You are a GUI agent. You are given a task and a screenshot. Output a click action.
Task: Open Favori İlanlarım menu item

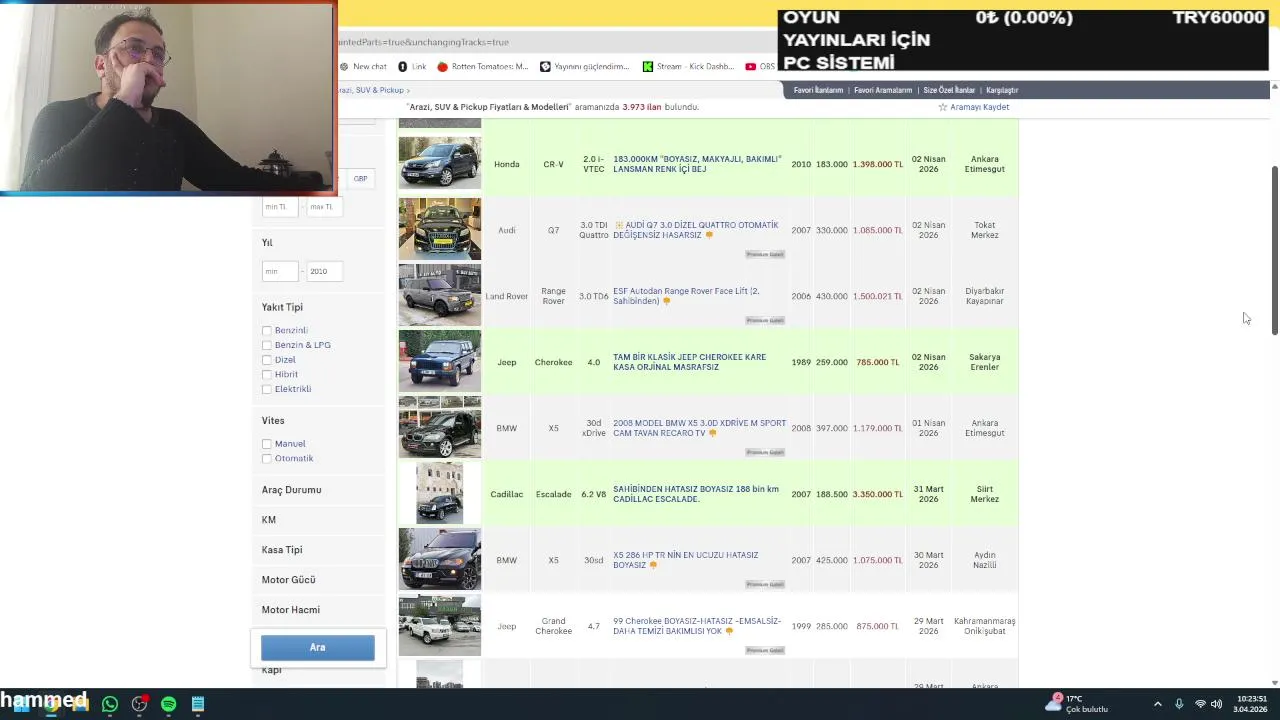pyautogui.click(x=818, y=90)
